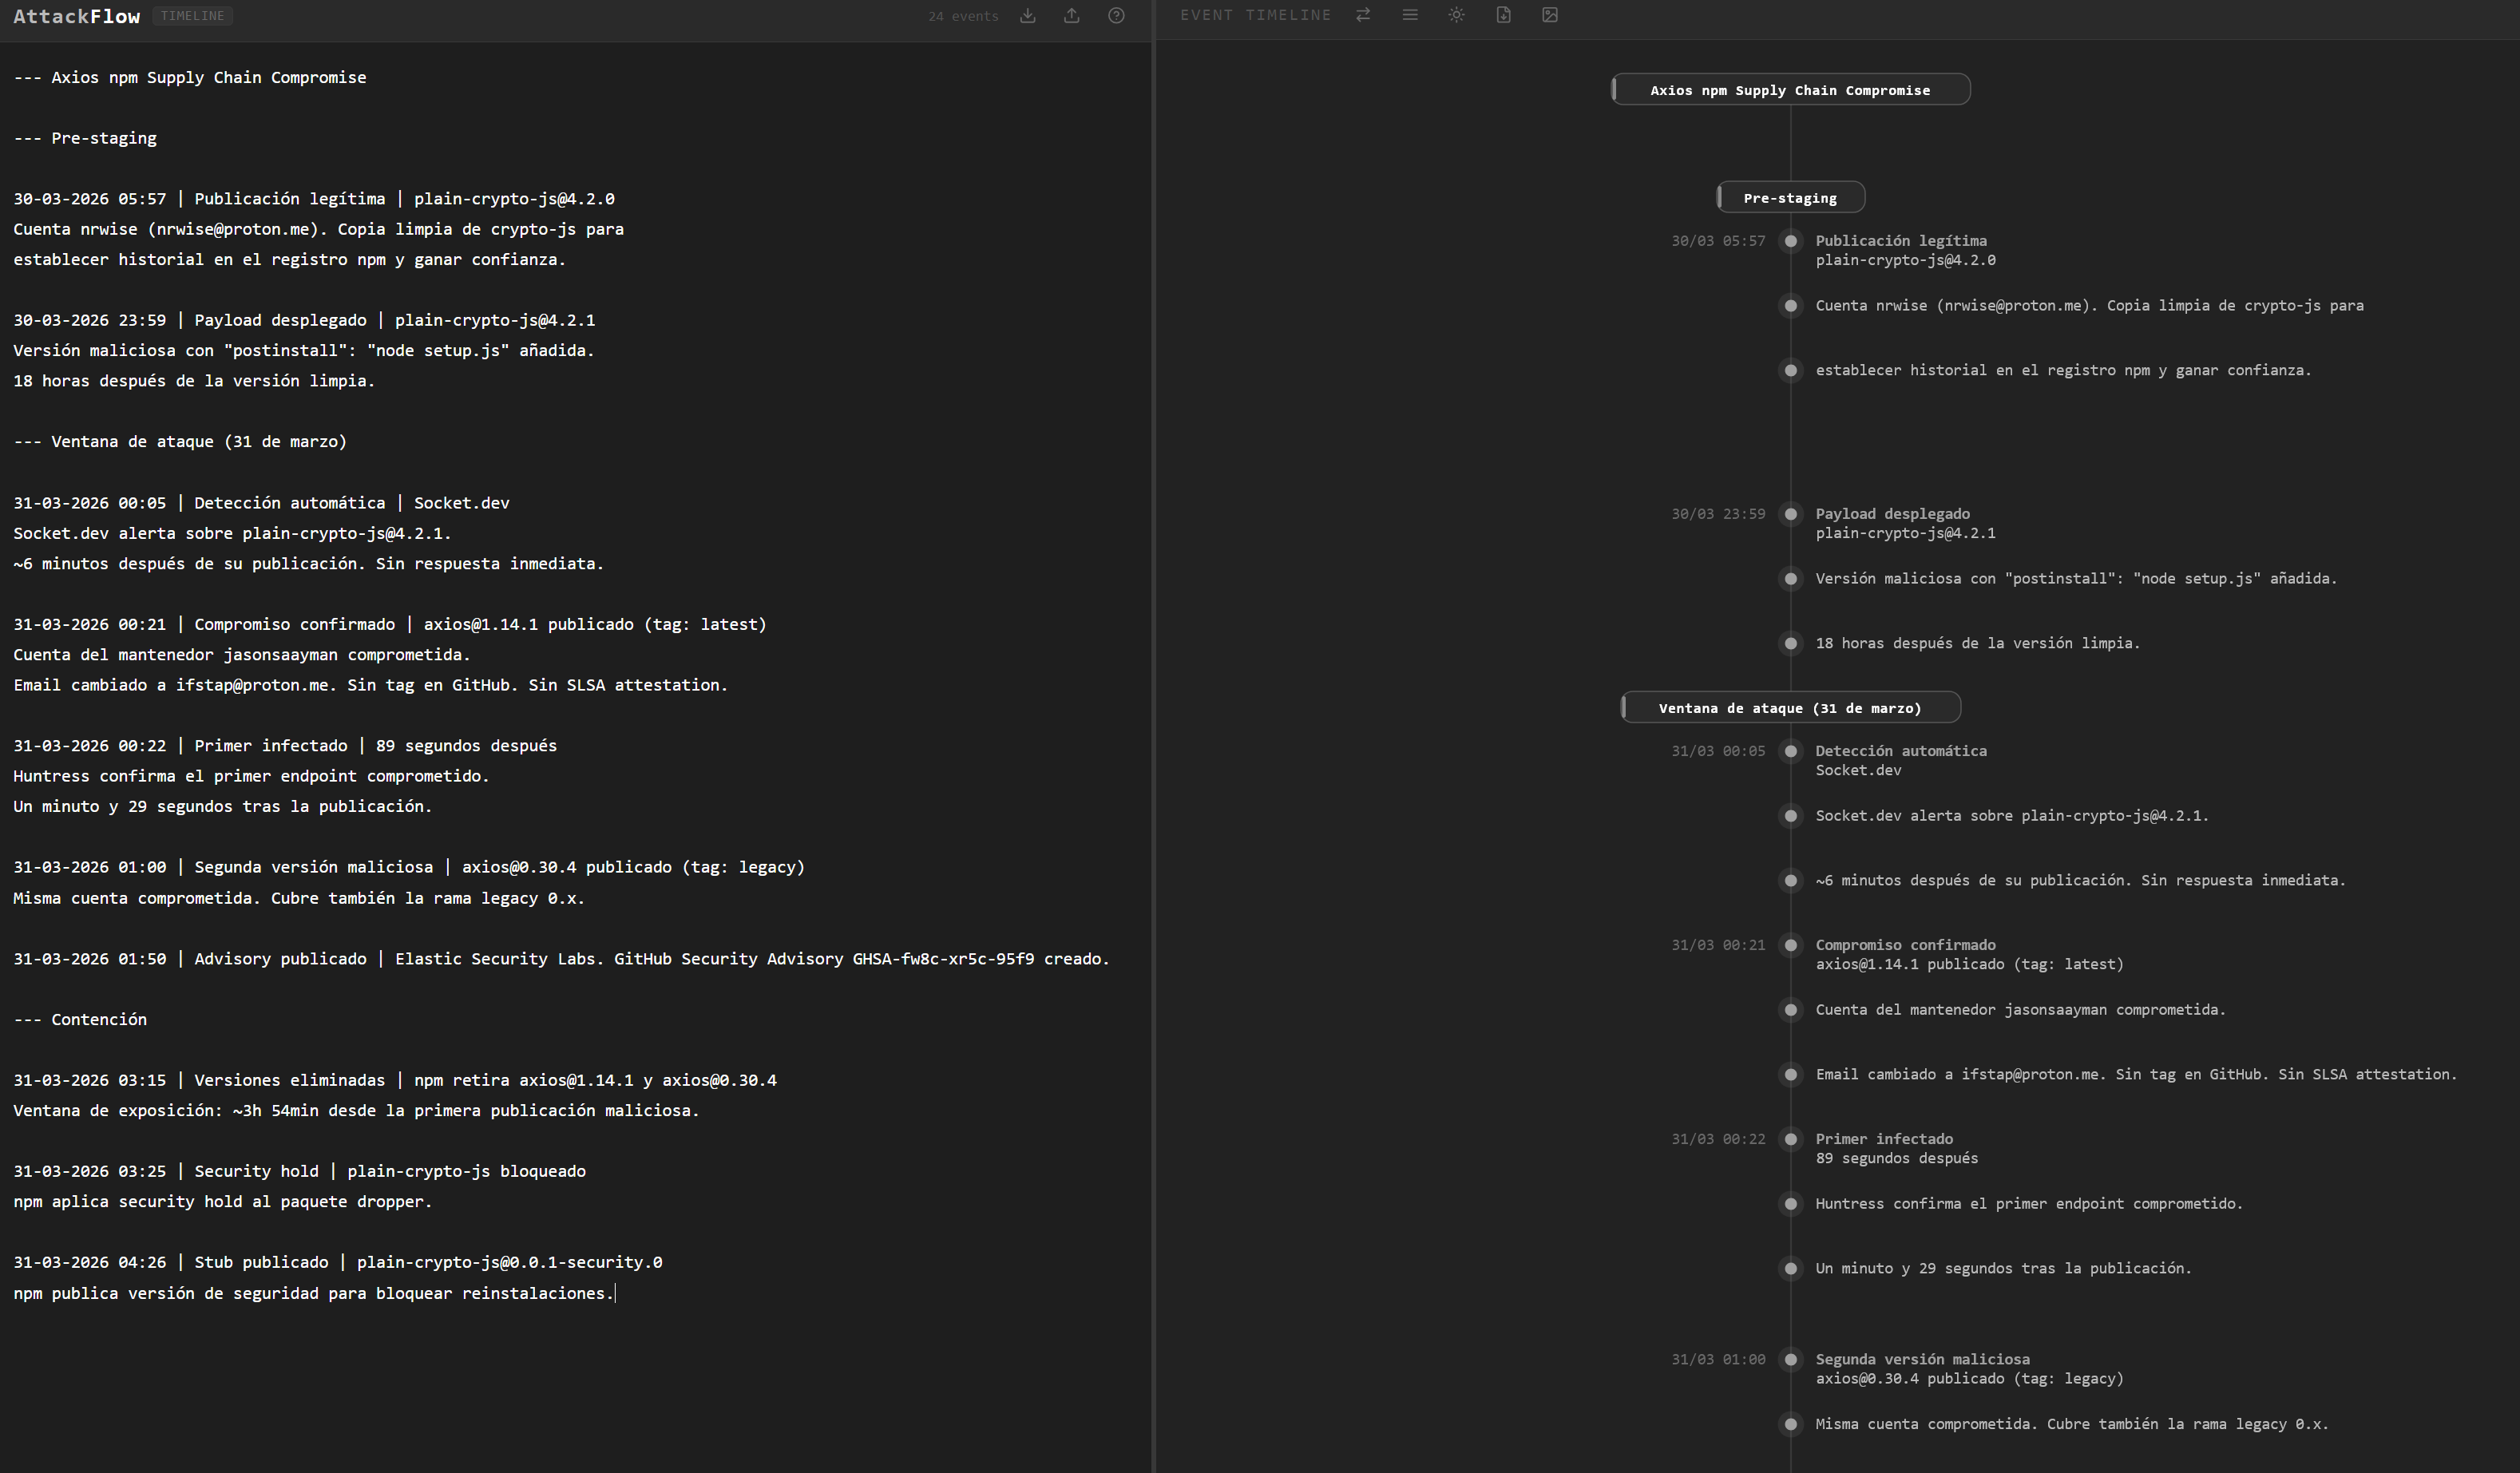Click the swap arrows icon beside EVENT TIMELINE
Image resolution: width=2520 pixels, height=1473 pixels.
point(1363,15)
